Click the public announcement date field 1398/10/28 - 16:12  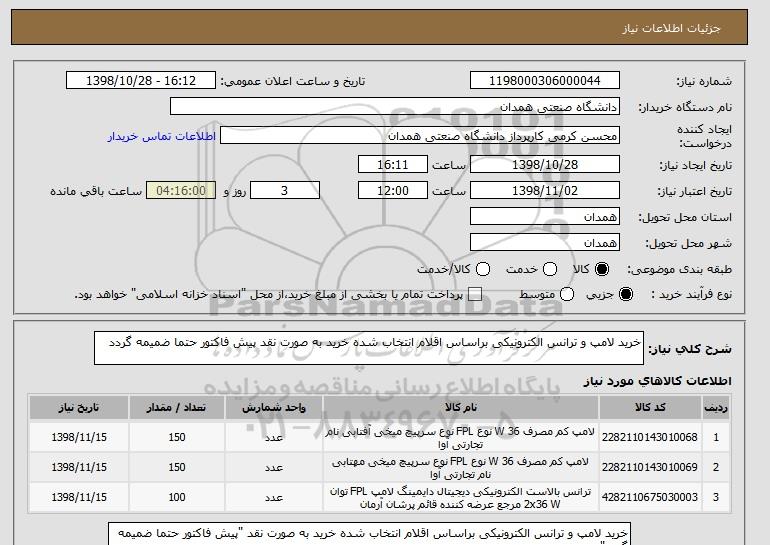pyautogui.click(x=141, y=81)
